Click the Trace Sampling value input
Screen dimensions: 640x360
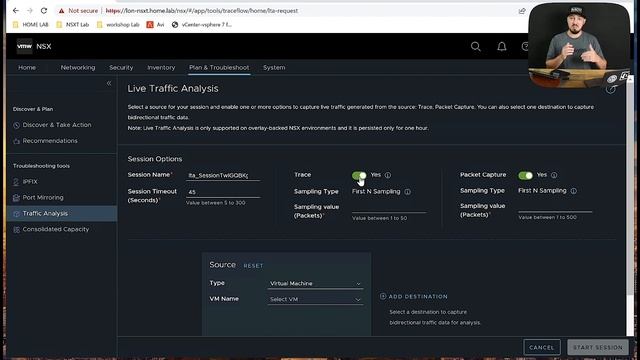click(x=389, y=208)
